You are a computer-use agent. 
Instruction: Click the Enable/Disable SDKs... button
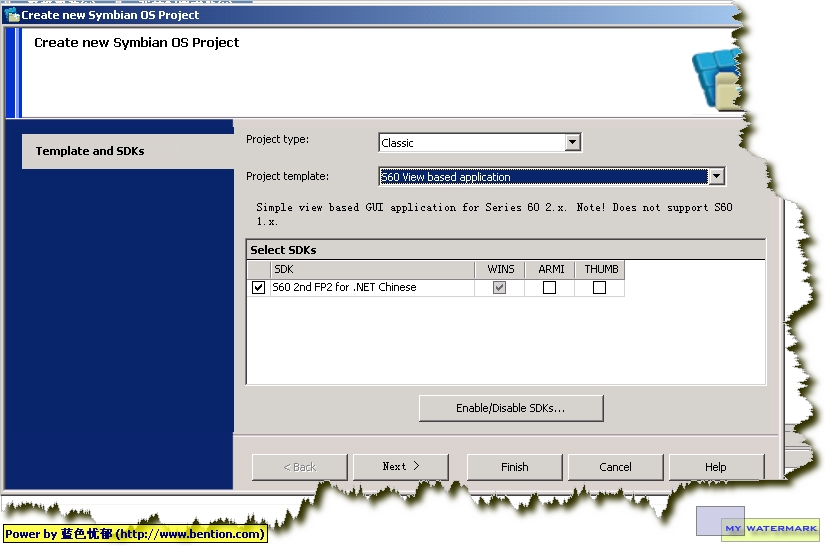[511, 408]
